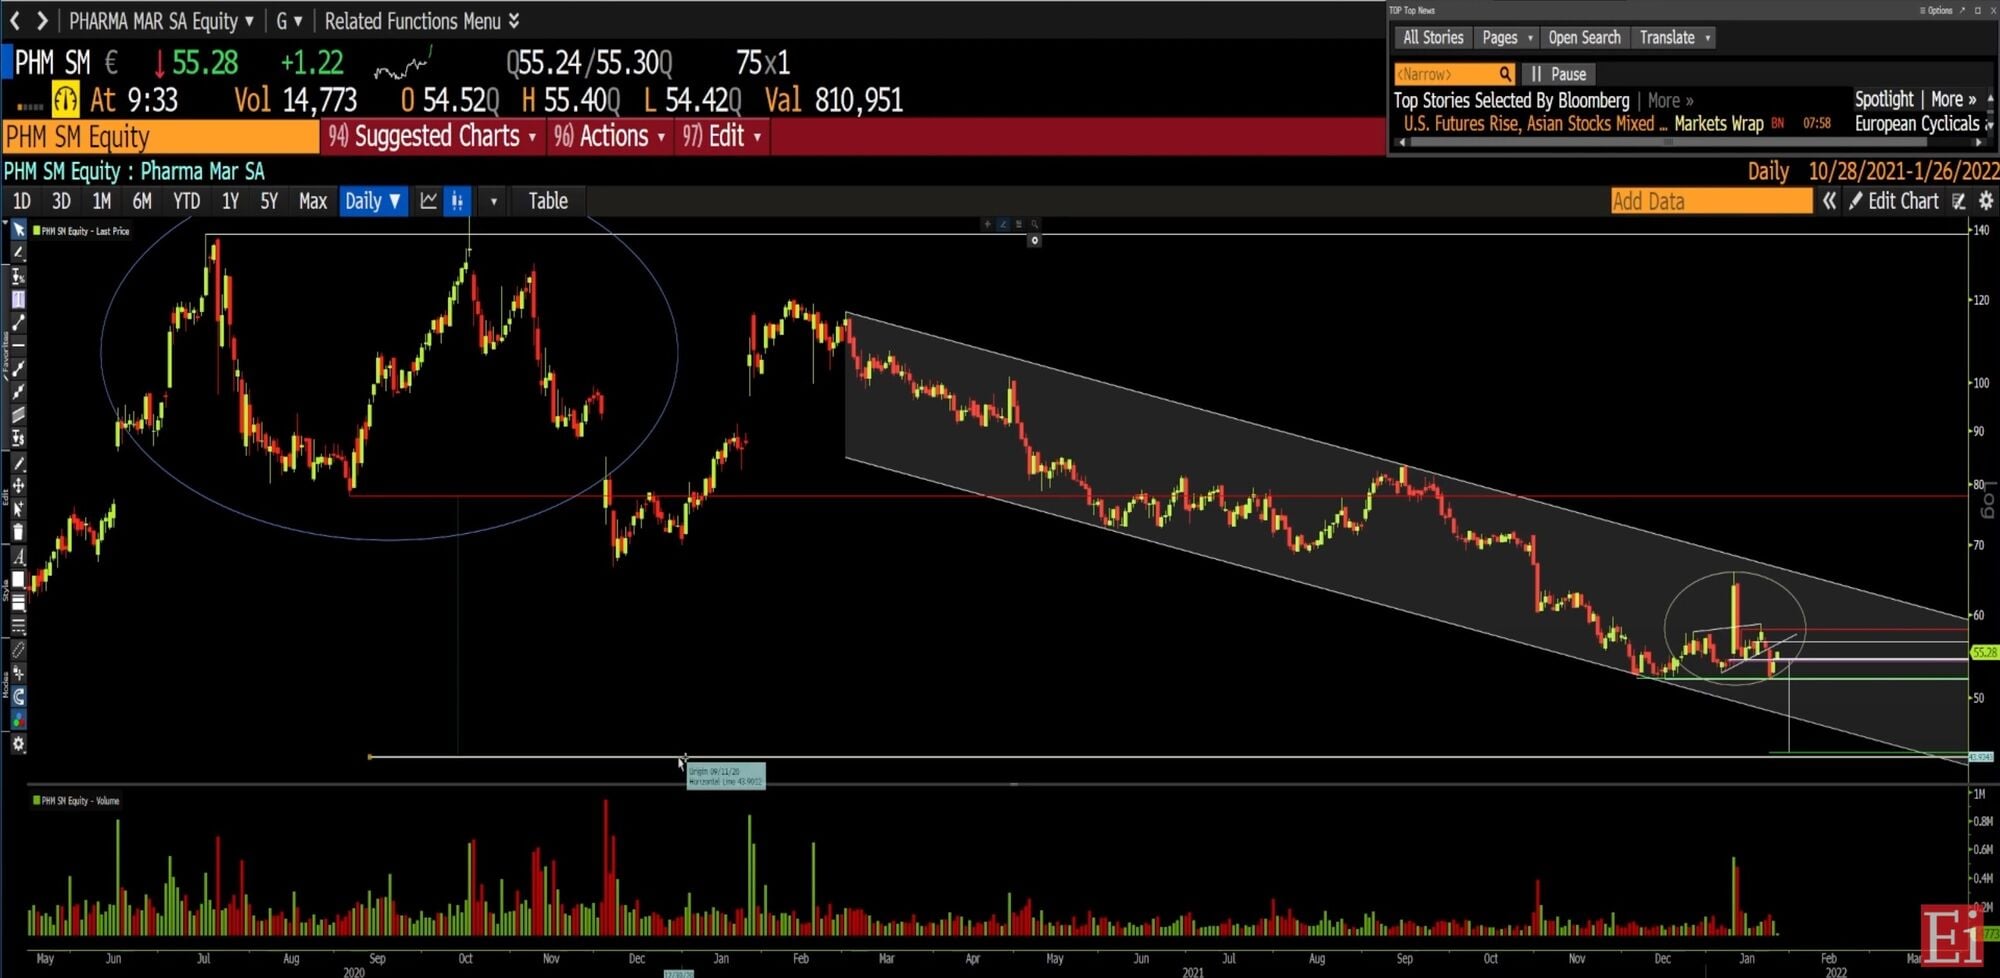Open the fill color square style tool
This screenshot has height=978, width=2000.
(18, 580)
